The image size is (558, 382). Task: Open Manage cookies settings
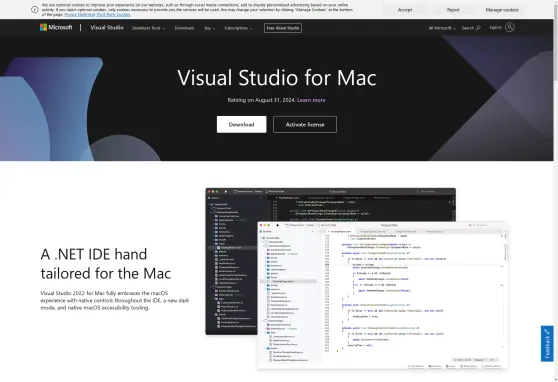[x=502, y=10]
